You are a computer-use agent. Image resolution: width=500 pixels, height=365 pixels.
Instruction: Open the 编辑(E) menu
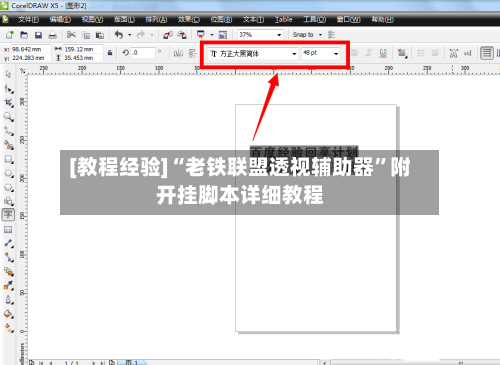(x=60, y=20)
